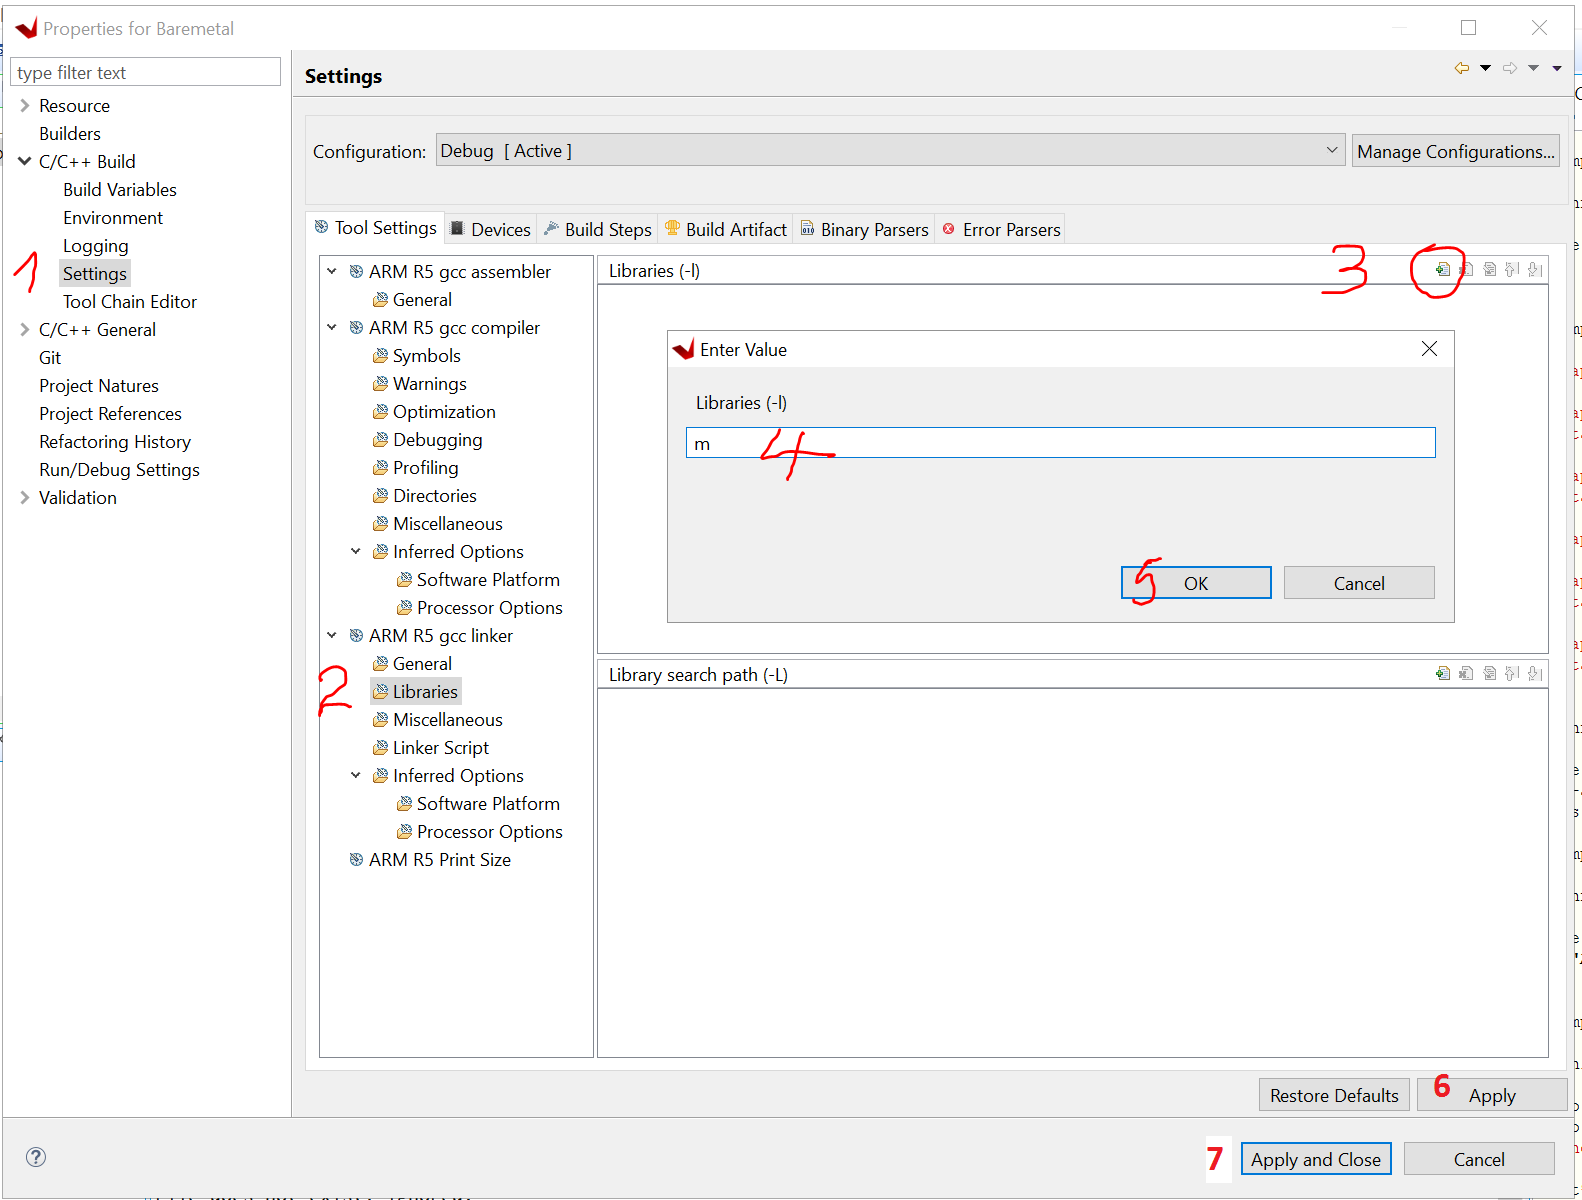Select Linker Script under ARM R5 gcc linker
The image size is (1582, 1200).
pyautogui.click(x=440, y=747)
